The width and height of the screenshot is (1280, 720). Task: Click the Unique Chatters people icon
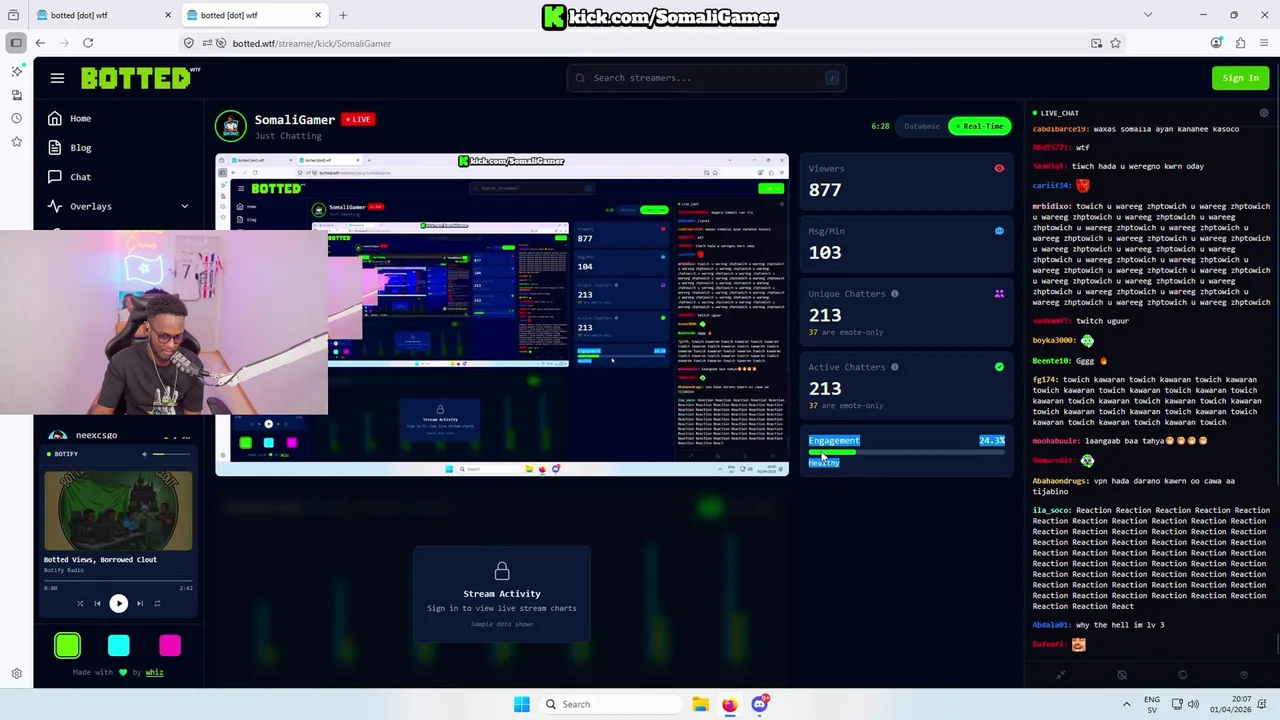(999, 294)
